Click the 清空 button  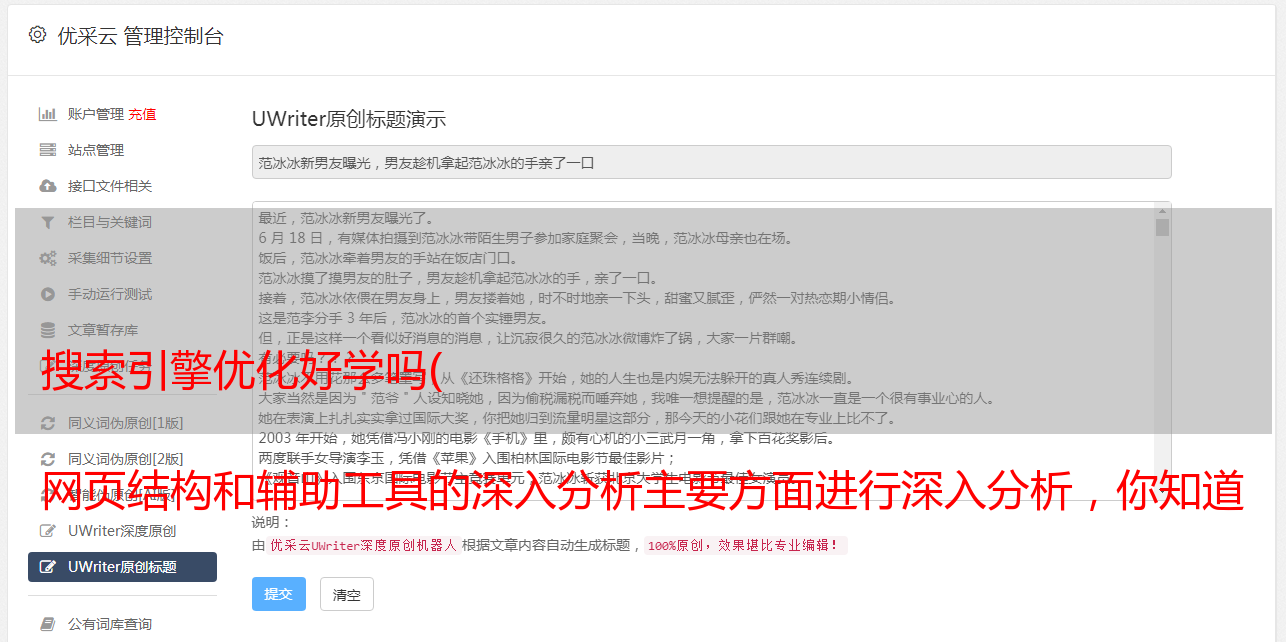coord(347,594)
